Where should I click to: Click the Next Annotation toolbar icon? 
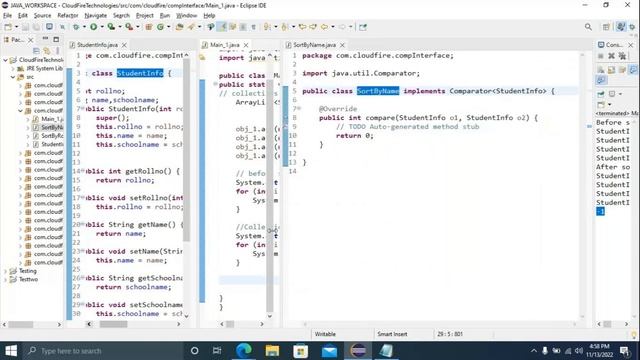[x=267, y=27]
